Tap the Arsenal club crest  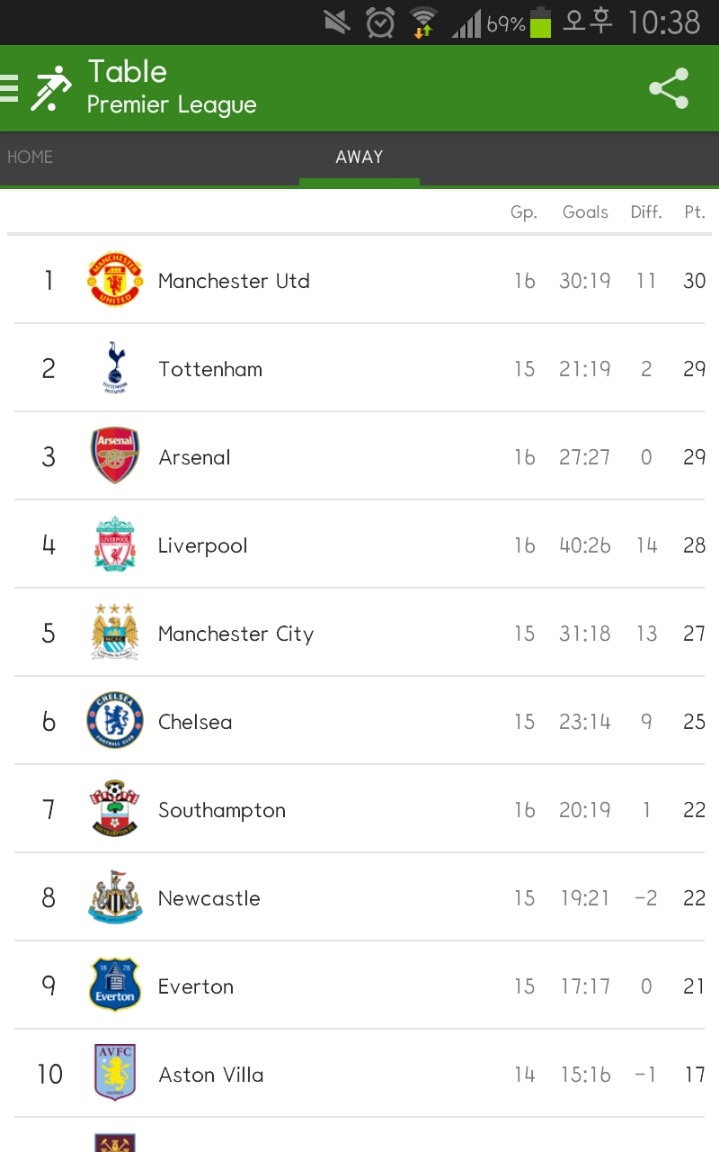click(115, 457)
